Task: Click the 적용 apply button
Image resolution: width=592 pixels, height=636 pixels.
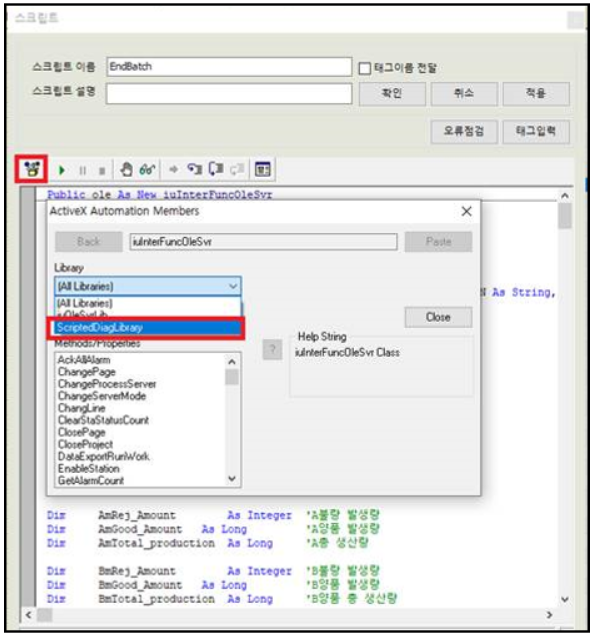Action: click(x=536, y=94)
